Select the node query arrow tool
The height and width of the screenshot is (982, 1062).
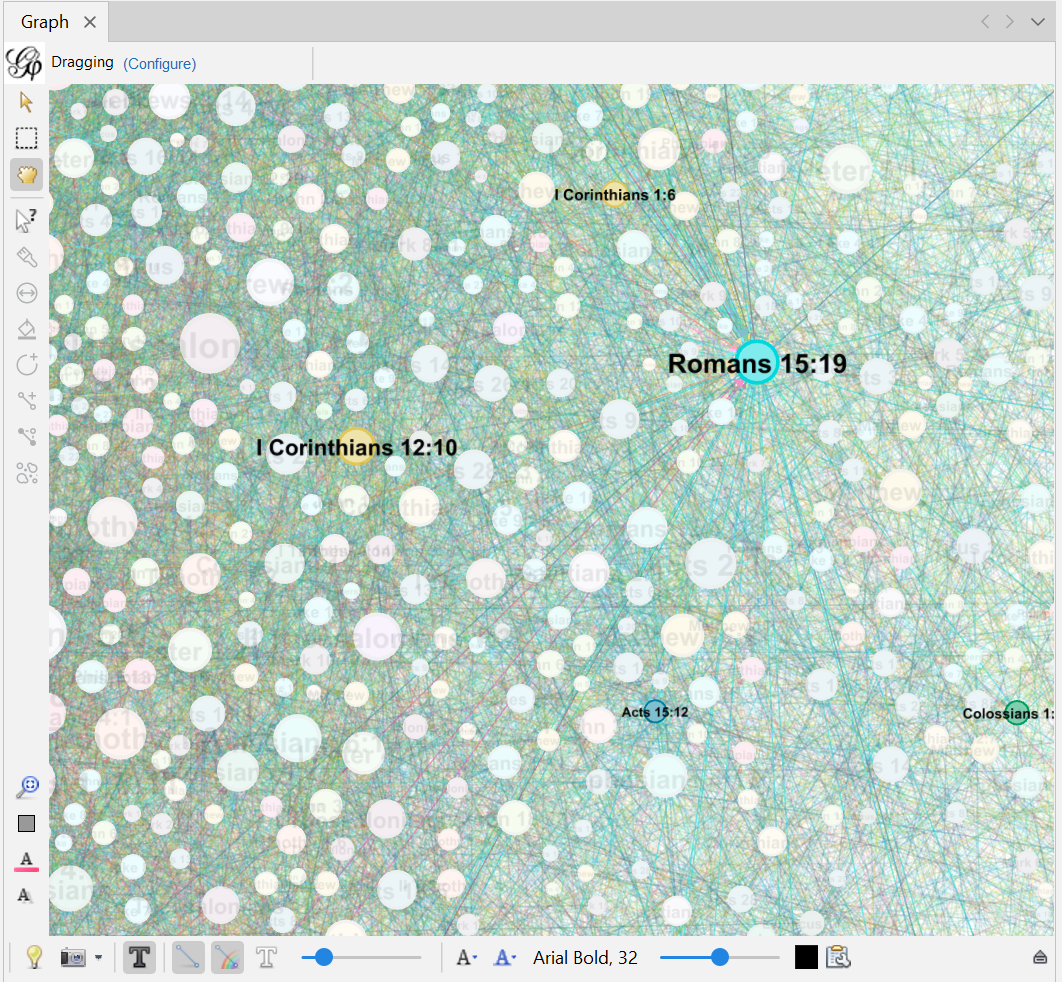click(26, 220)
